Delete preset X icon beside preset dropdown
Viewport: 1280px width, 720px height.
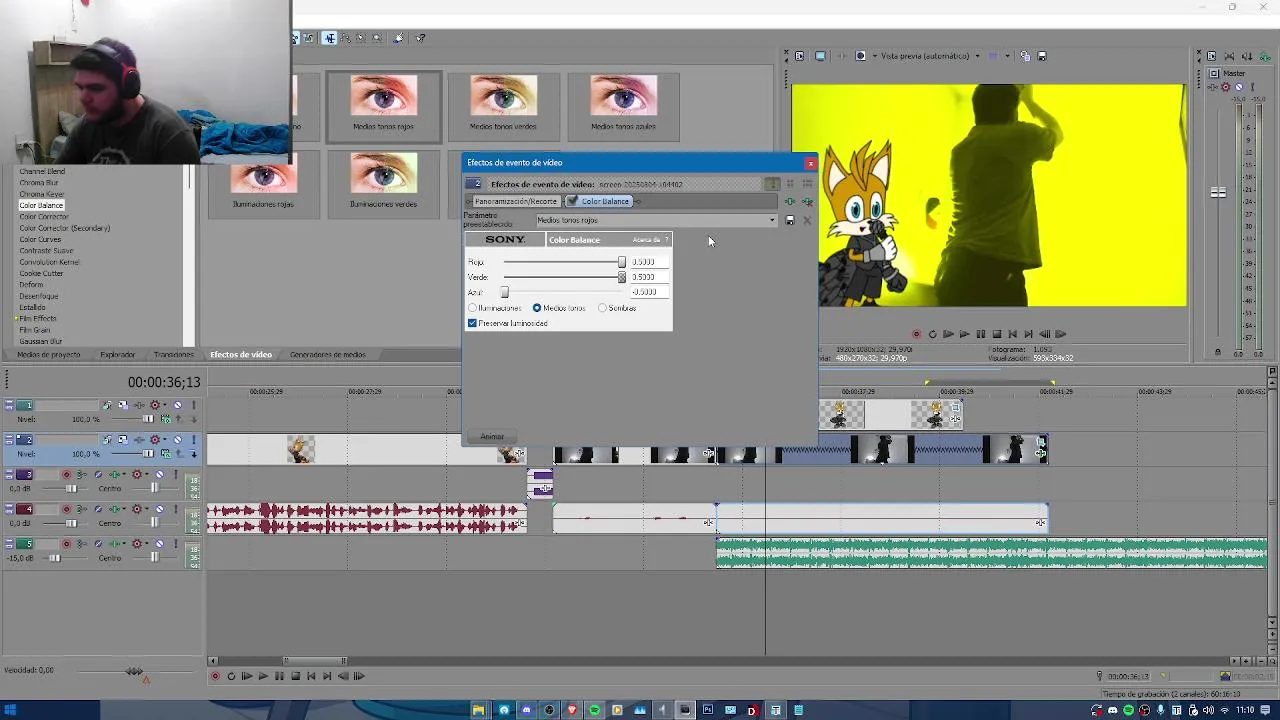click(807, 220)
